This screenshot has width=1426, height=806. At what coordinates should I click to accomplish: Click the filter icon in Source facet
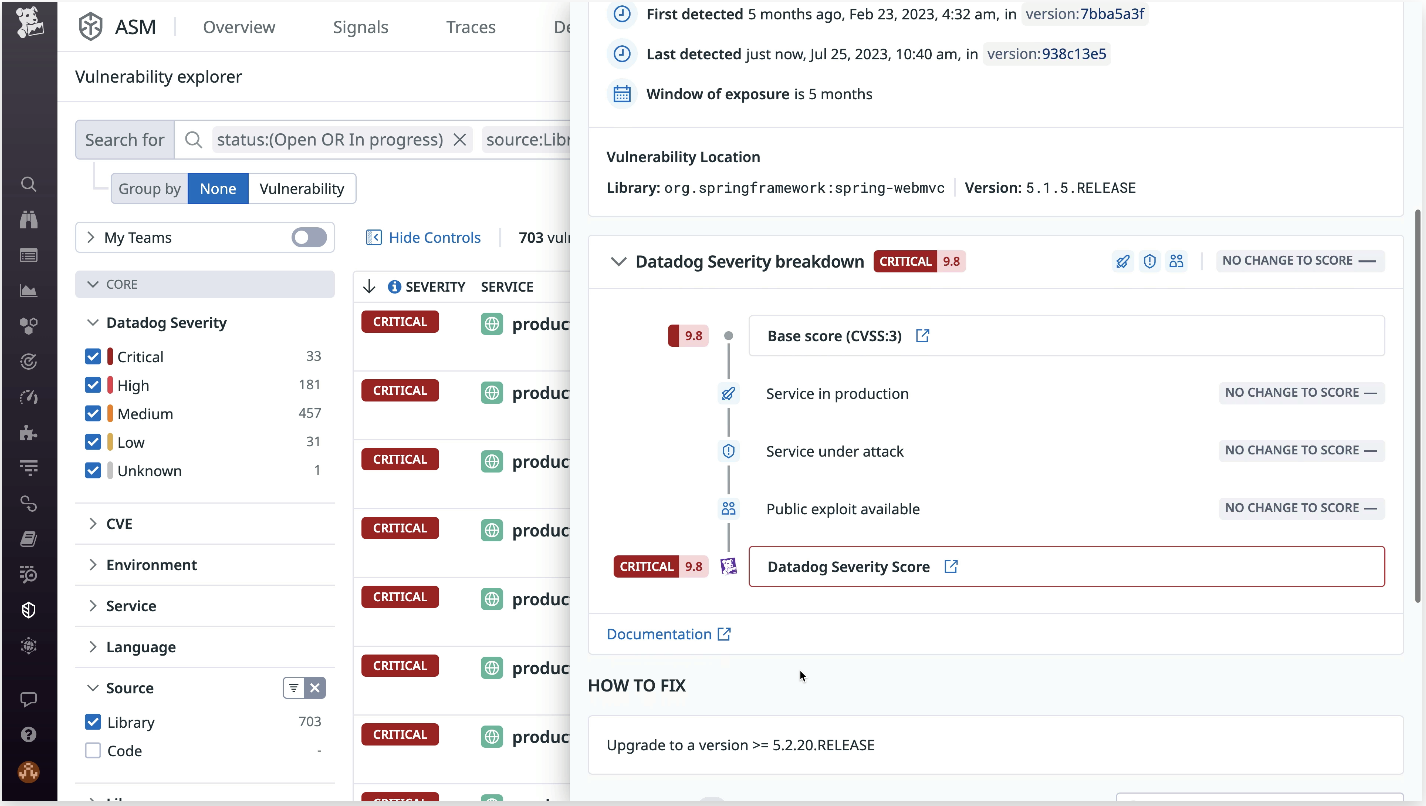[293, 688]
